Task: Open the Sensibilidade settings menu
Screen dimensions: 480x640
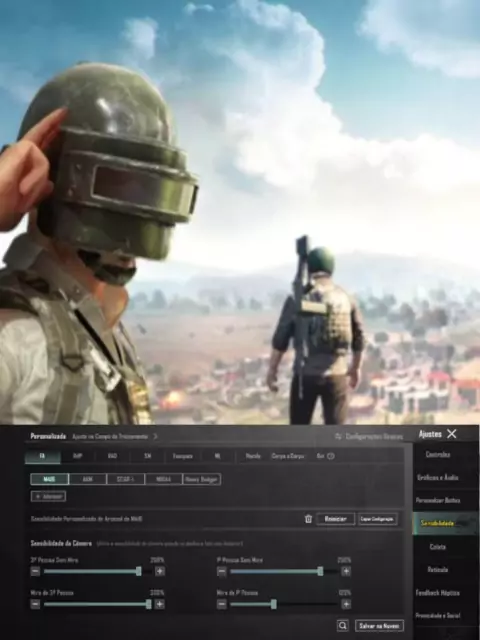Action: coord(438,523)
